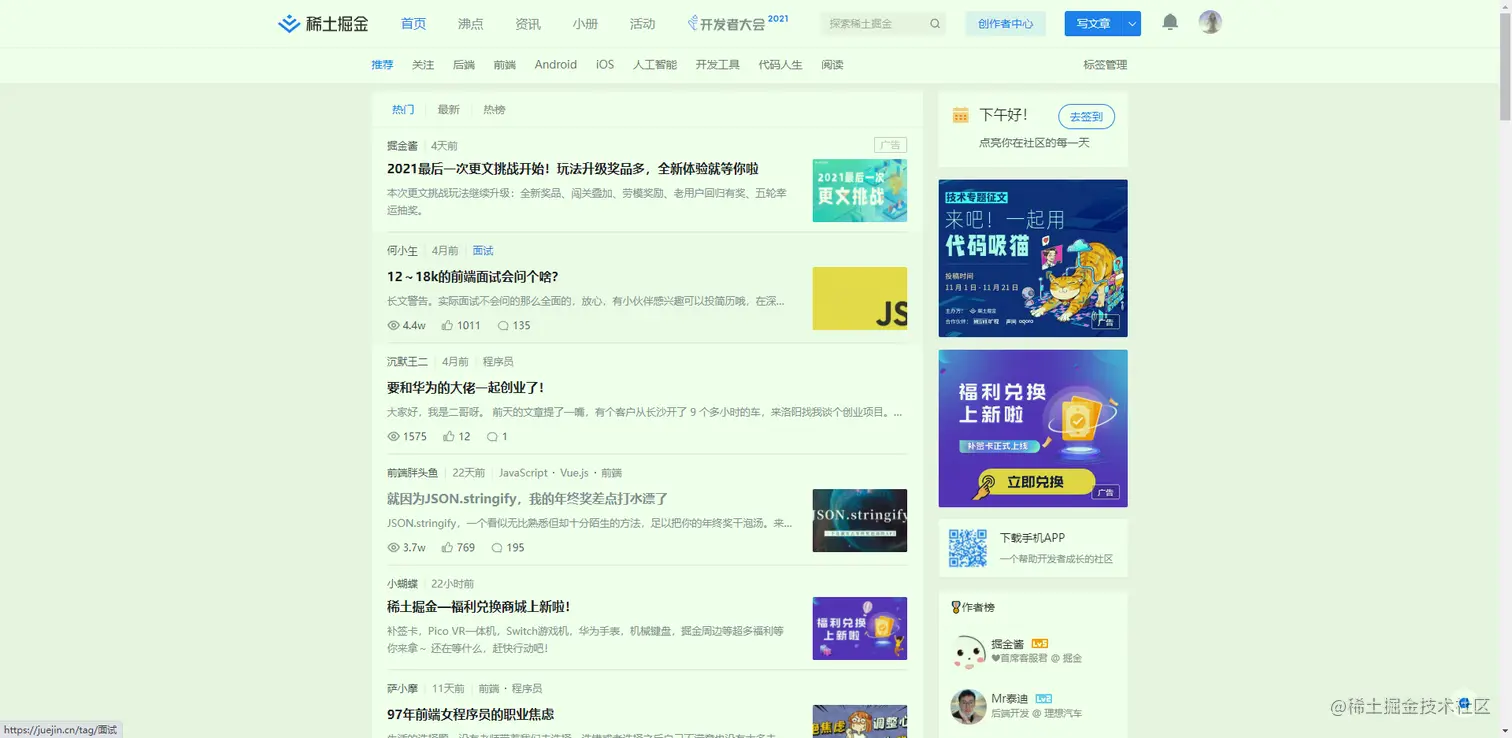Click the JS yellow article thumbnail
1512x738 pixels.
[x=860, y=298]
